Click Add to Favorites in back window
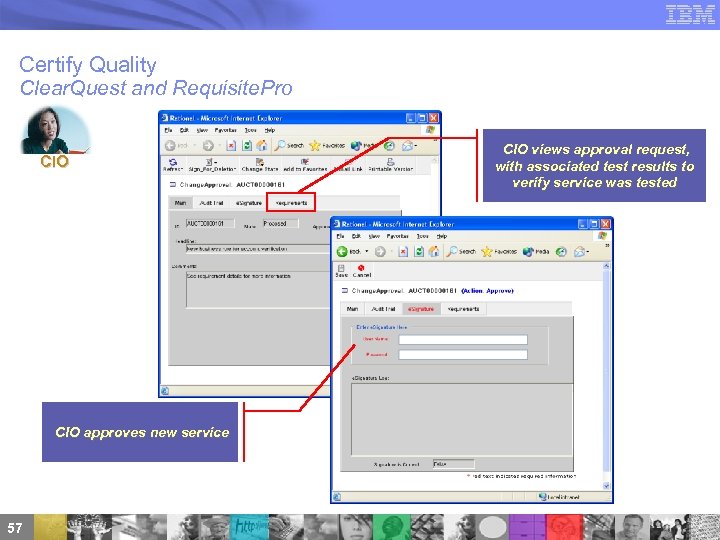This screenshot has width=720, height=540. pyautogui.click(x=305, y=165)
